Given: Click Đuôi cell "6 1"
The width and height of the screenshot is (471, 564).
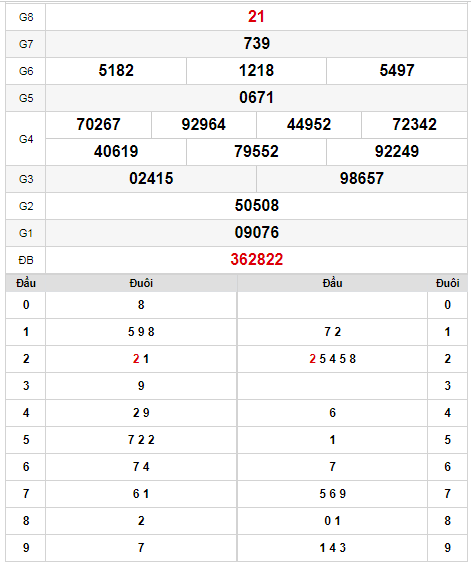Looking at the screenshot, I should 141,494.
